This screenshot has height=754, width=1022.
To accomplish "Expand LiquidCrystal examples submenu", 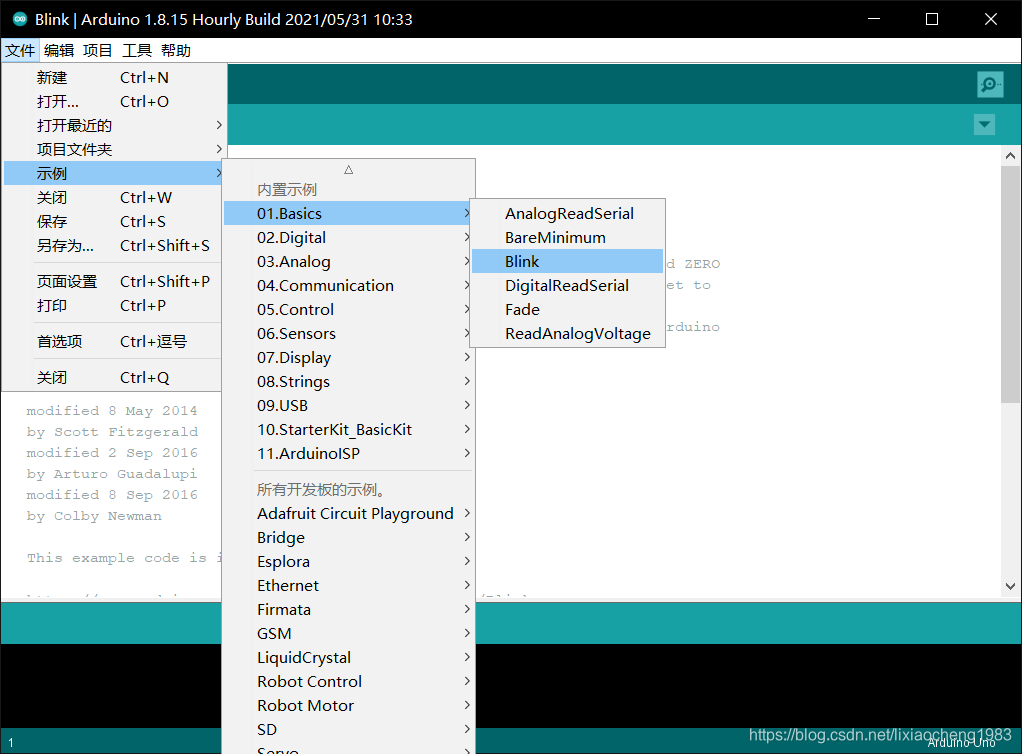I will pyautogui.click(x=348, y=658).
